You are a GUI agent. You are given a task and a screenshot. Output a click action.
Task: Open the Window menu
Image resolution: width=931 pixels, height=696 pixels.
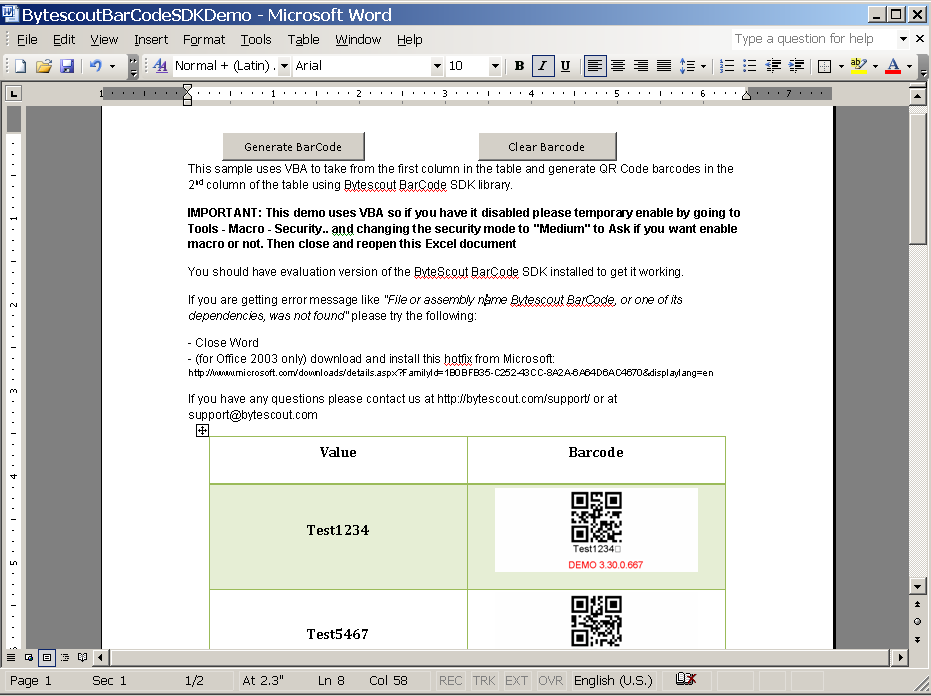pos(358,40)
